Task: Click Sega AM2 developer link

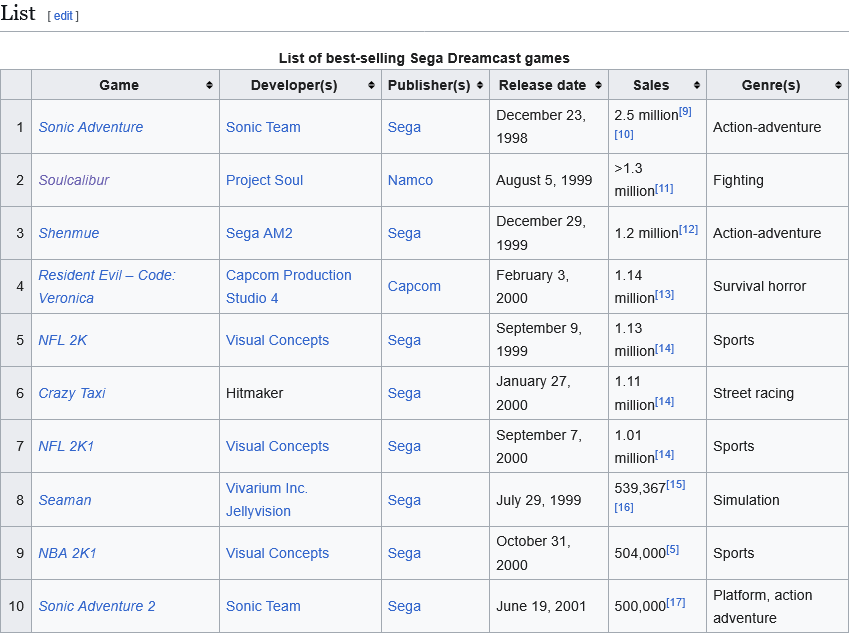Action: 259,233
